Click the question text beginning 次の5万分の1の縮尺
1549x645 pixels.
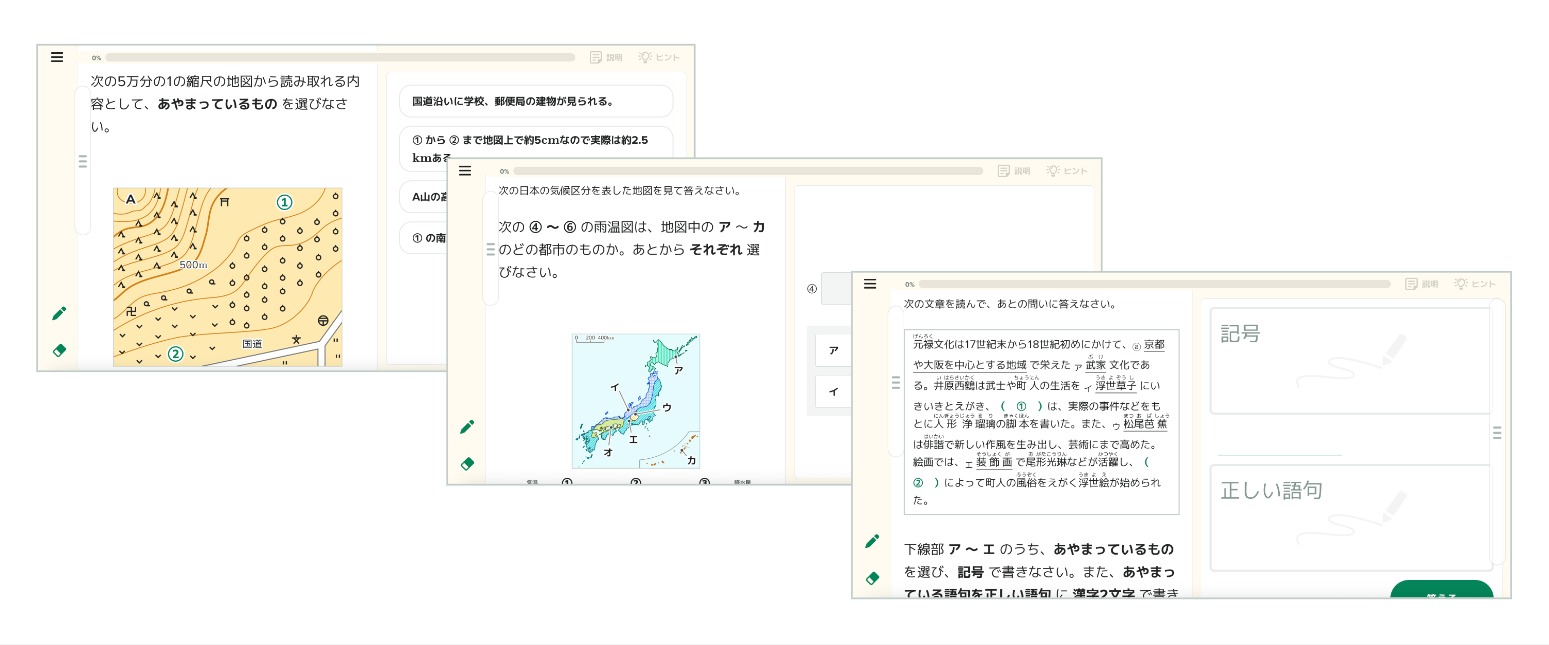coord(226,103)
